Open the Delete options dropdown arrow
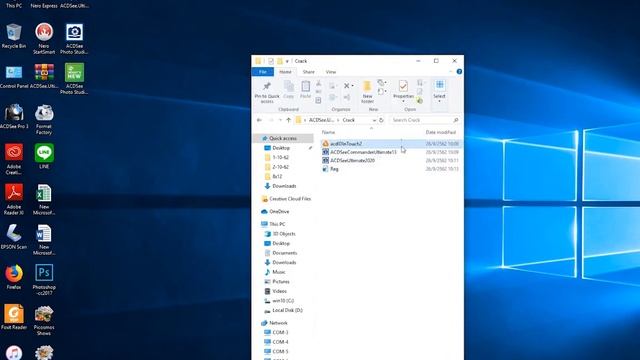Screen dimensions: 640x360 [353, 86]
